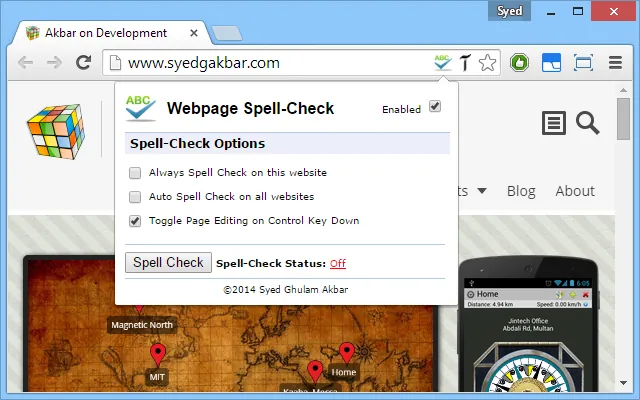Click the Home map pin
640x400 pixels.
pyautogui.click(x=347, y=353)
